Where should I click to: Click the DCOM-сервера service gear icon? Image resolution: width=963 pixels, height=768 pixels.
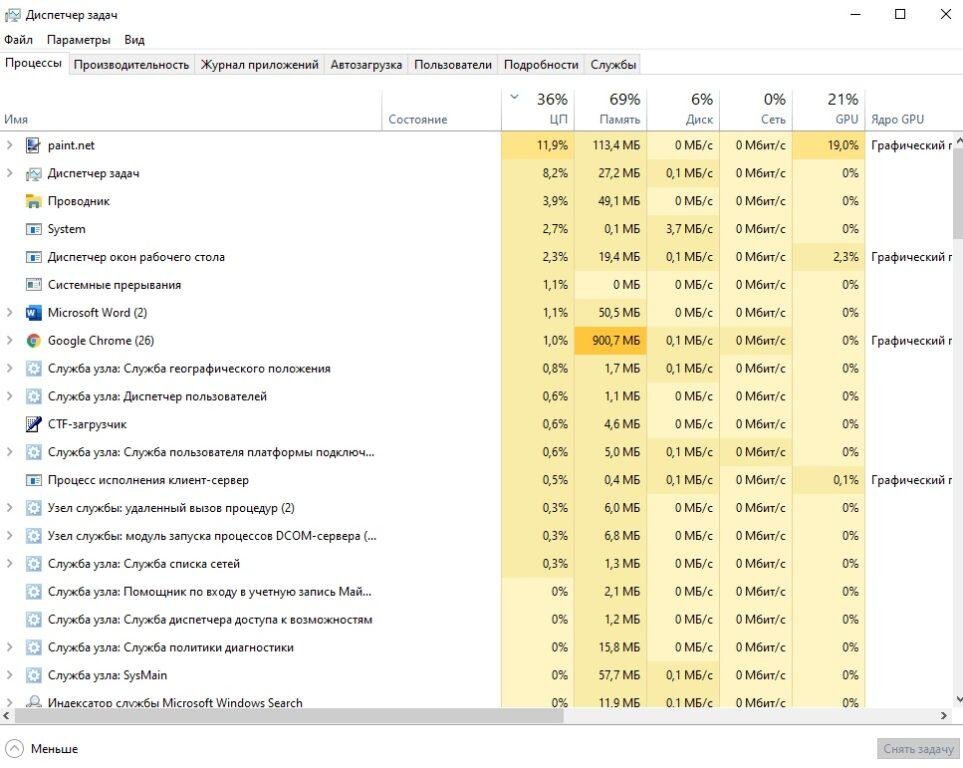pyautogui.click(x=33, y=536)
